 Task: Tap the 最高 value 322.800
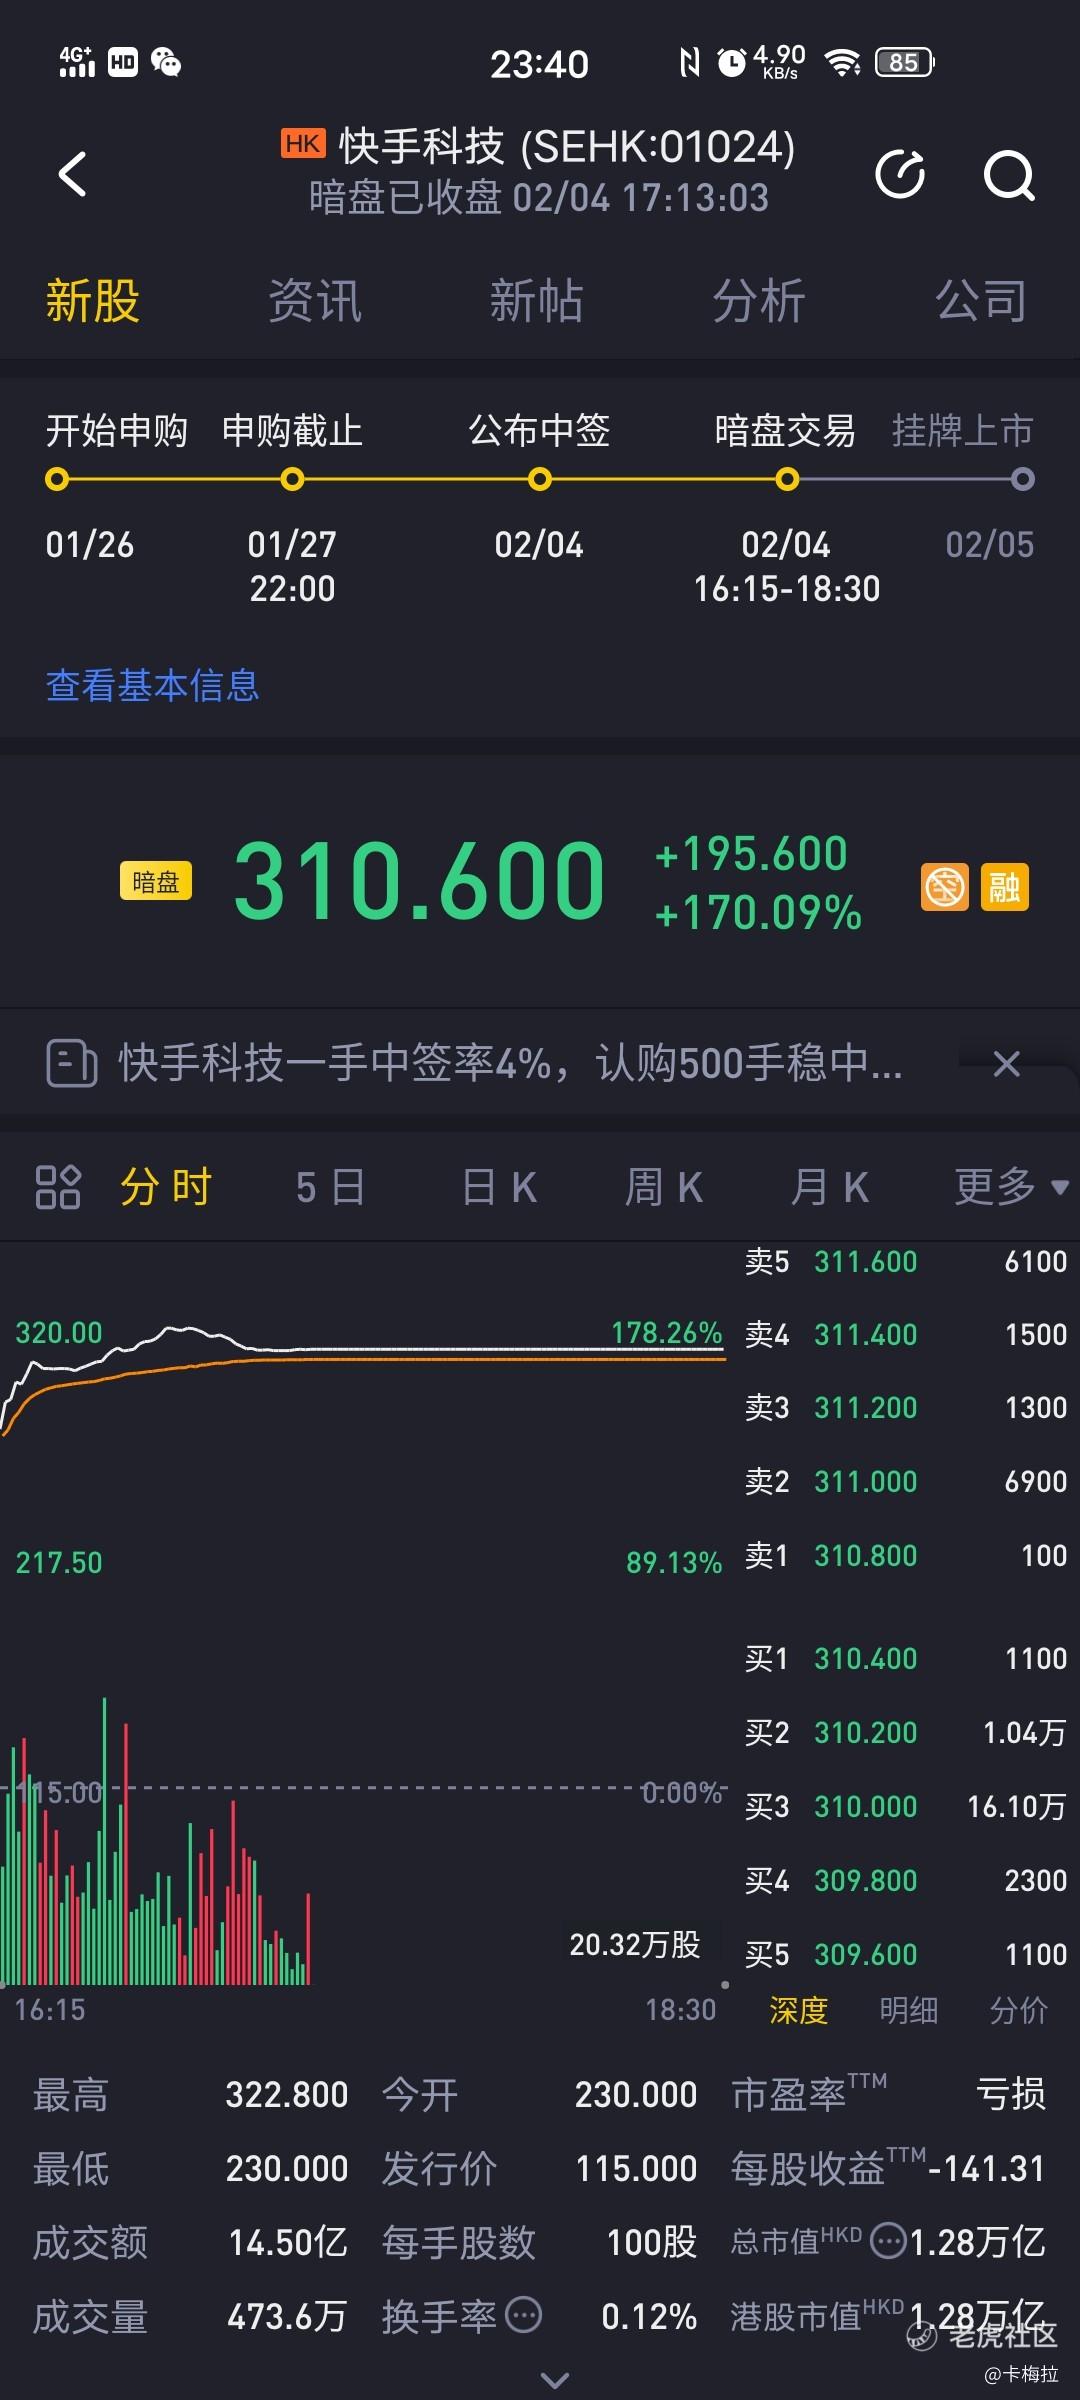pyautogui.click(x=286, y=2094)
